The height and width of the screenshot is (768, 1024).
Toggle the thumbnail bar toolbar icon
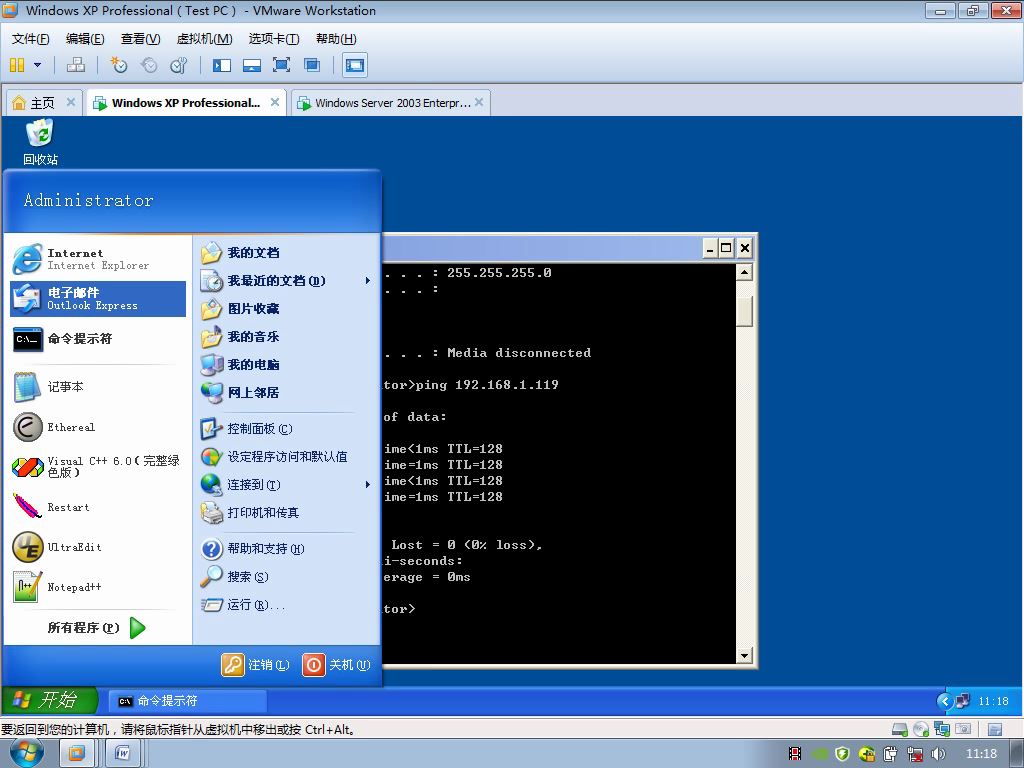pyautogui.click(x=251, y=65)
